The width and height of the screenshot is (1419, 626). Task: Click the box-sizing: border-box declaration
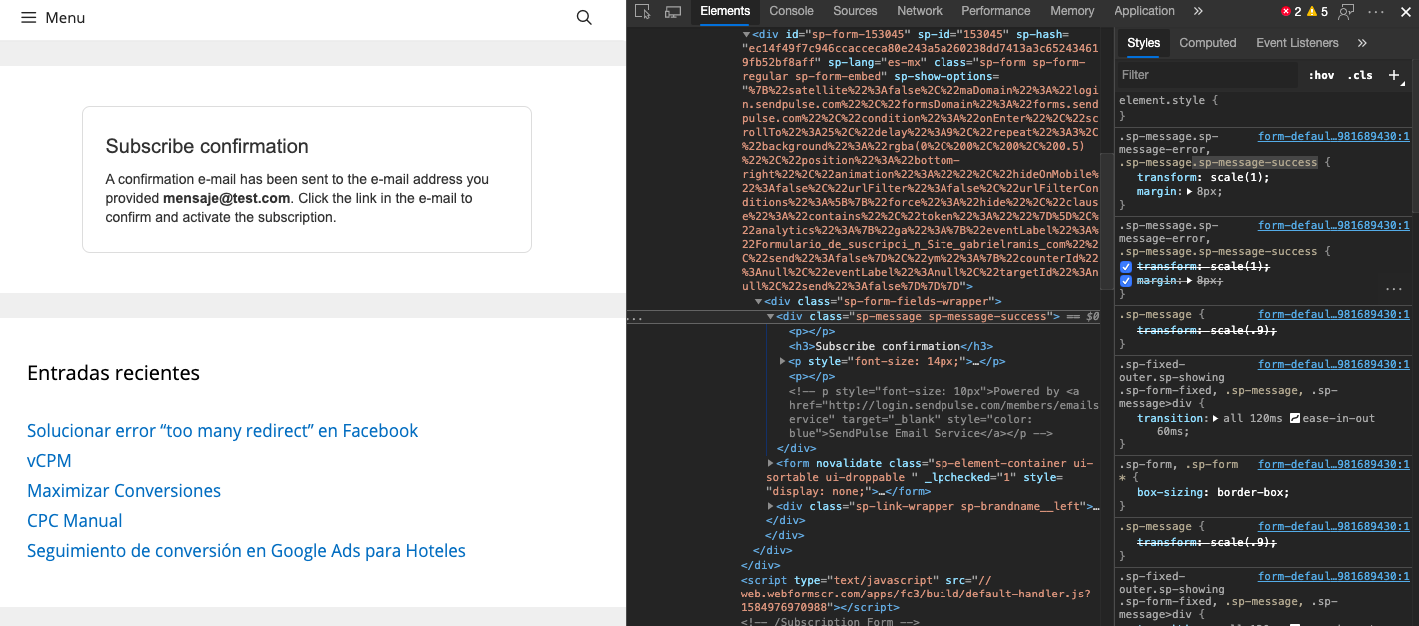click(1213, 492)
